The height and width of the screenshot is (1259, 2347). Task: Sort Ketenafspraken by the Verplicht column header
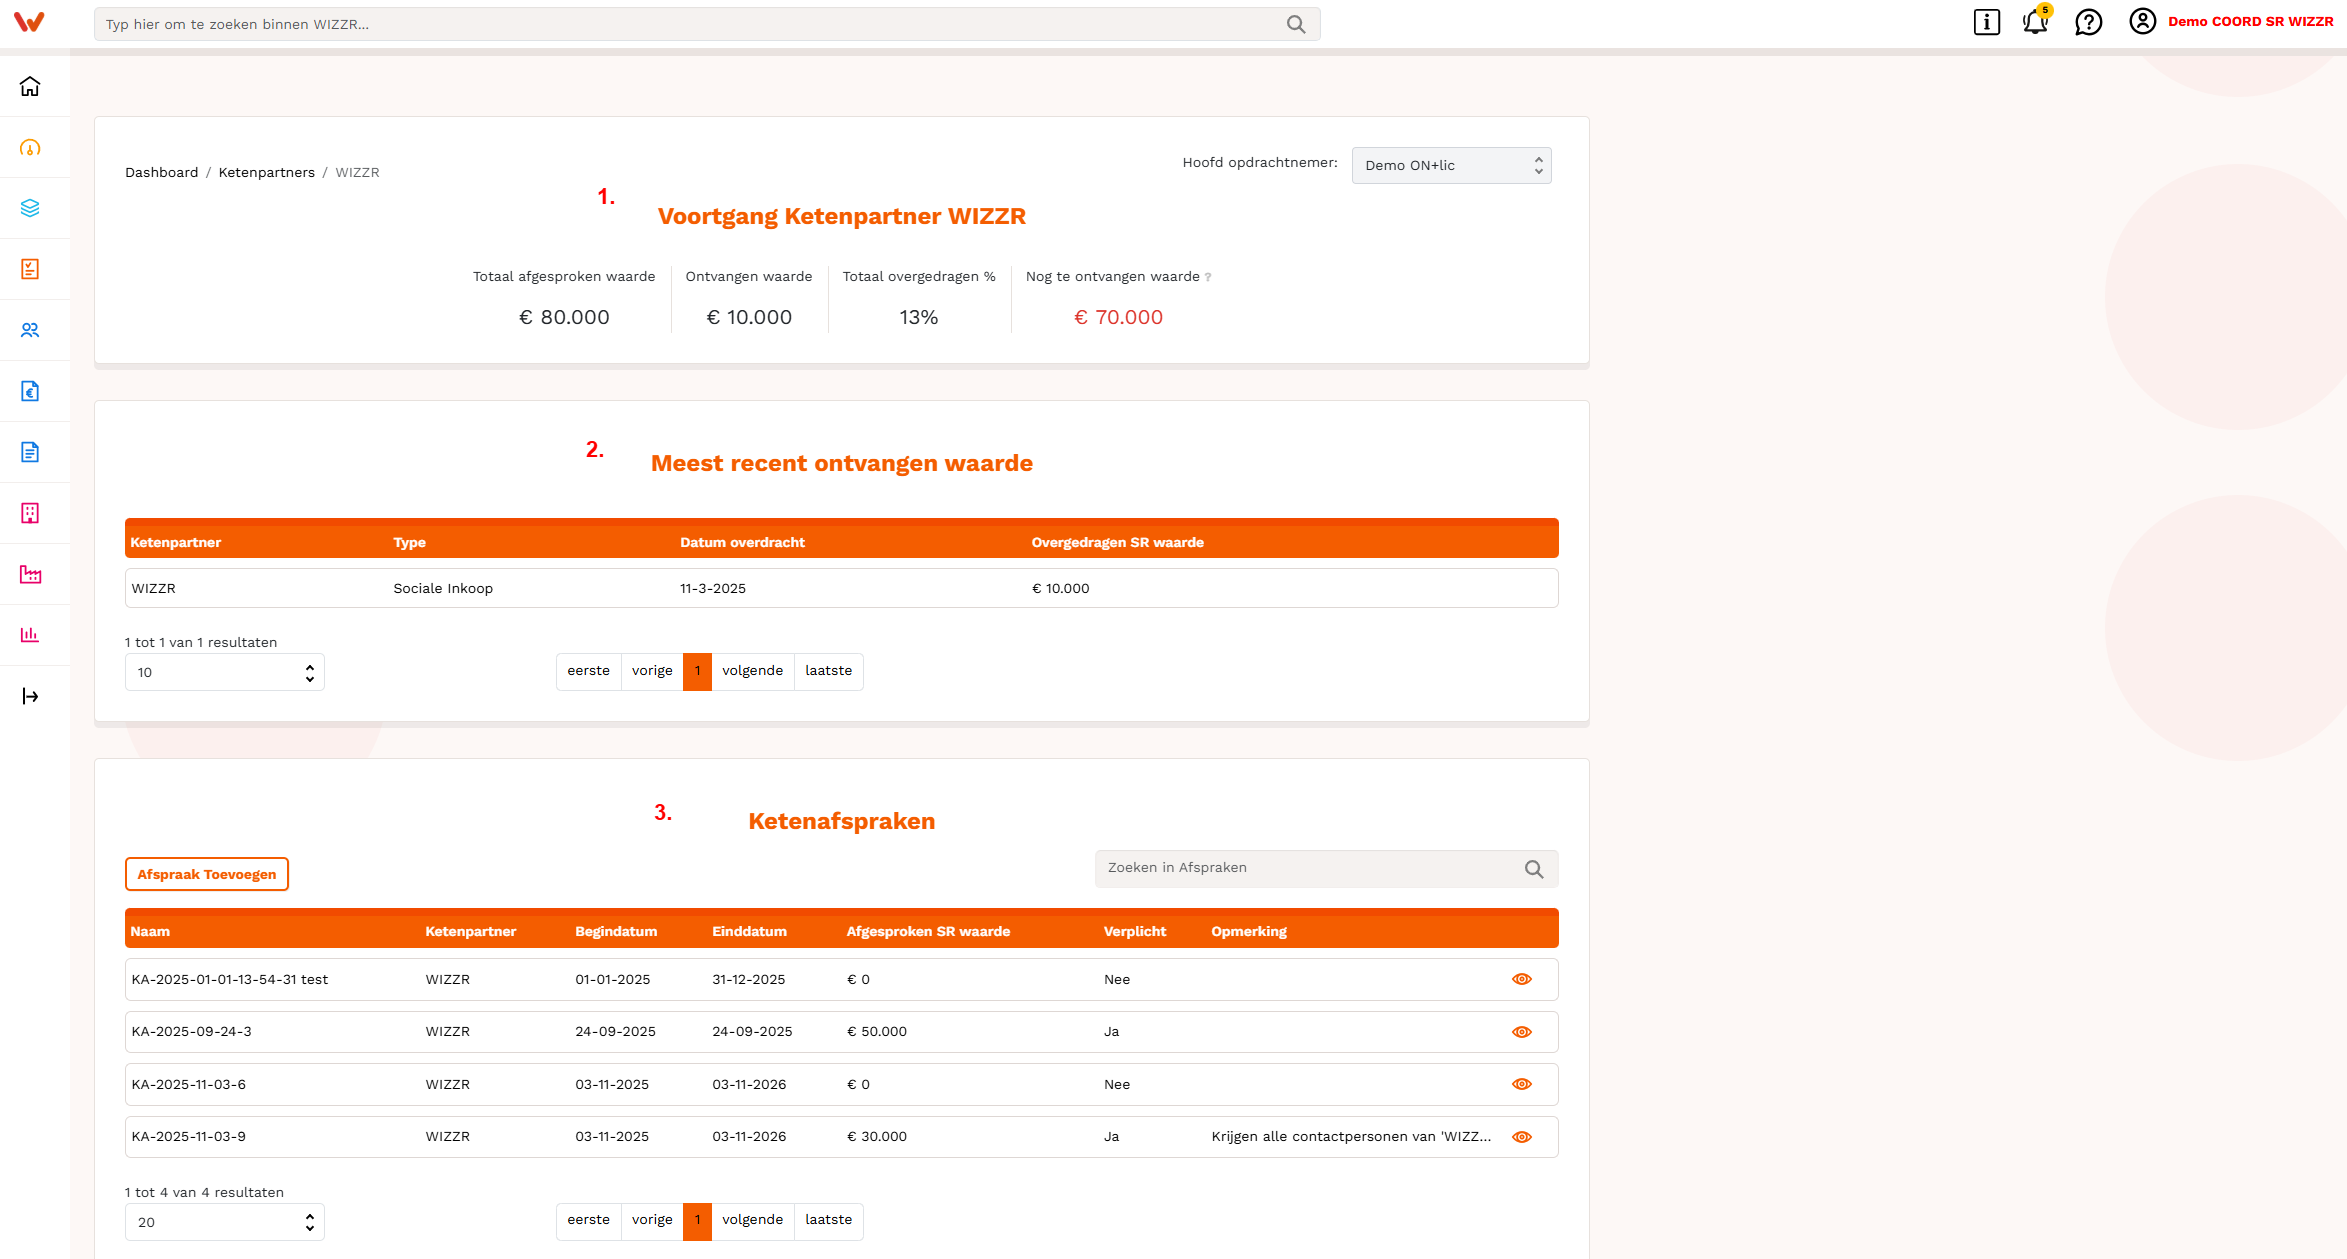click(1135, 931)
